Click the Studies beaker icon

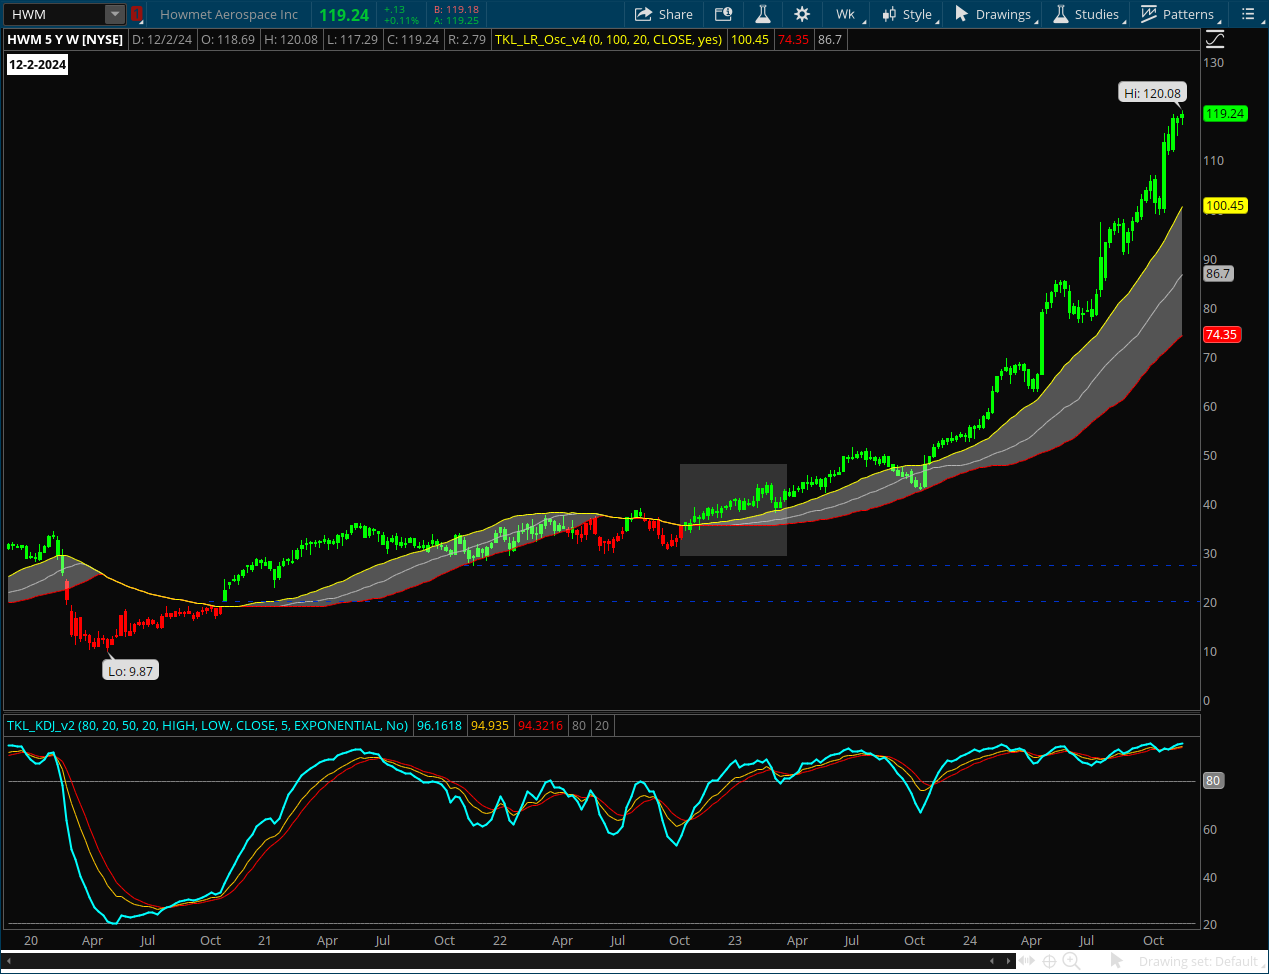coord(1061,14)
